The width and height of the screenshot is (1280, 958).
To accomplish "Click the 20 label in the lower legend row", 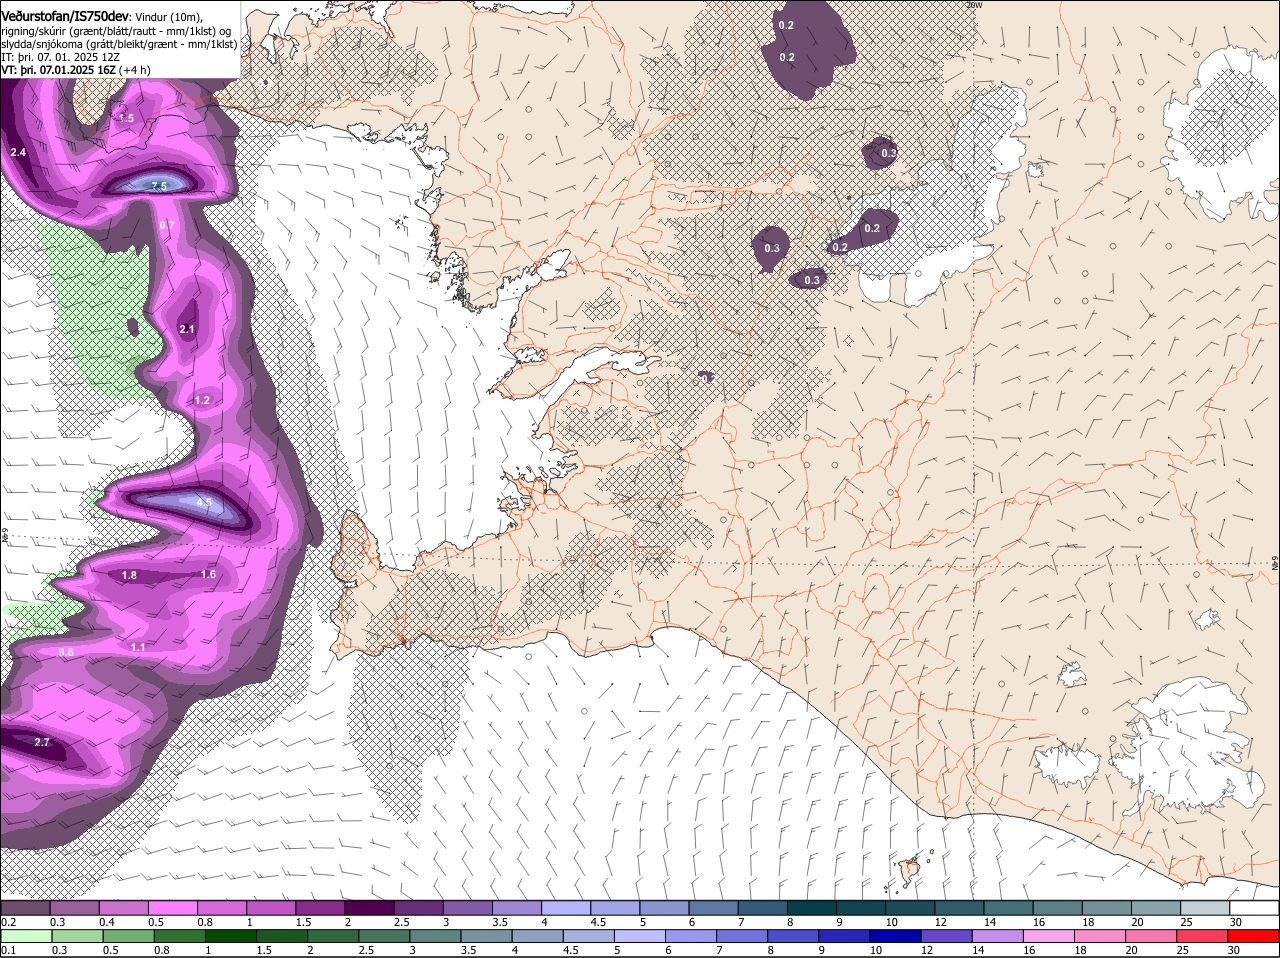I will point(1132,950).
